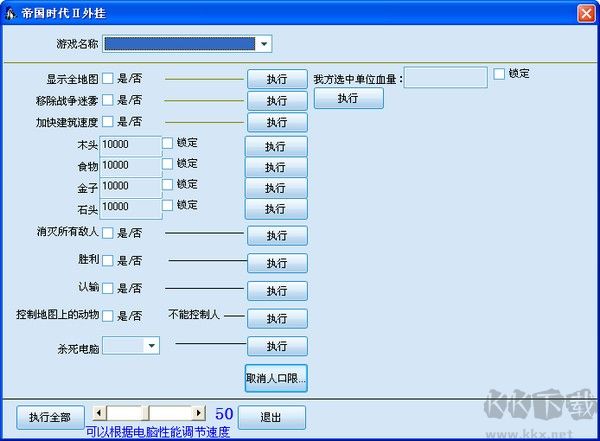Click 执行 next to 石头
The image size is (600, 441).
(x=276, y=209)
